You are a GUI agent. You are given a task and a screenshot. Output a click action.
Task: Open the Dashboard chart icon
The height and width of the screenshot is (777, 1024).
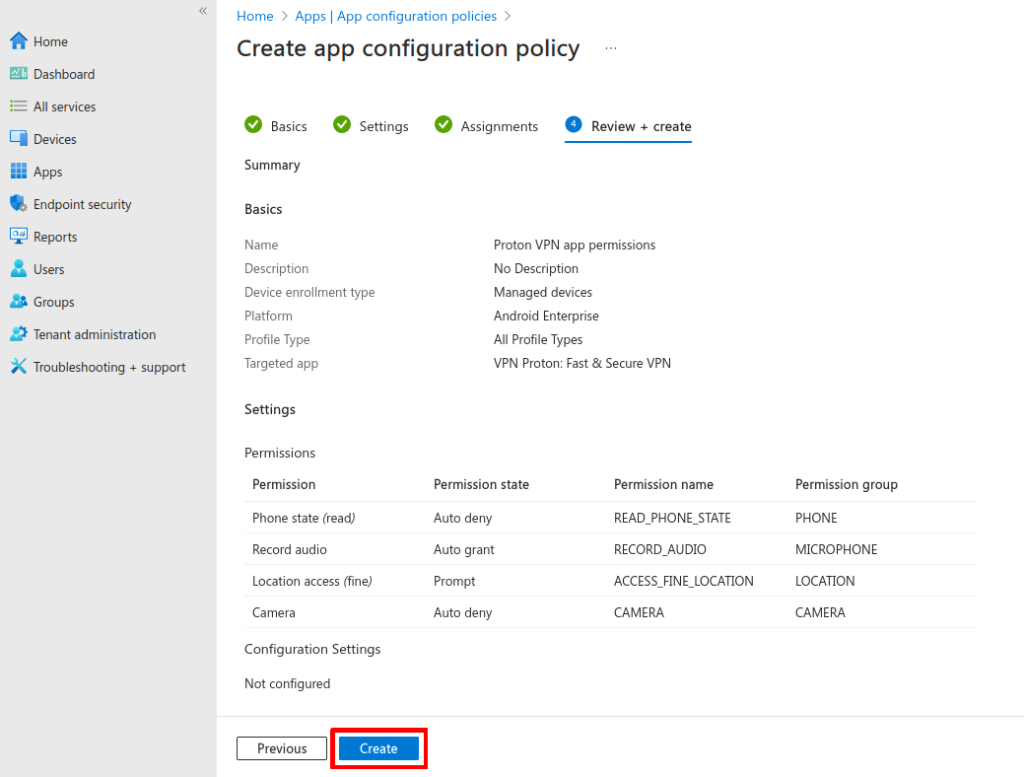[18, 74]
